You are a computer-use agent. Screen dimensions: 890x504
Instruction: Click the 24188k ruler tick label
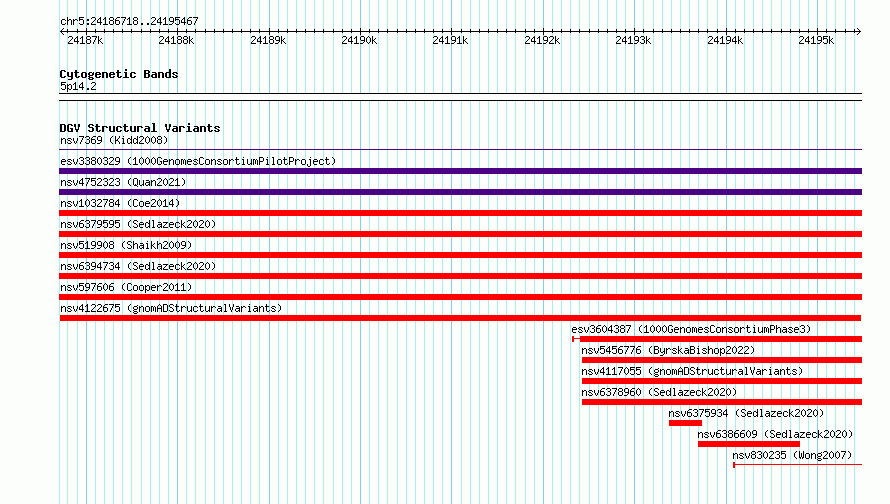pyautogui.click(x=176, y=40)
